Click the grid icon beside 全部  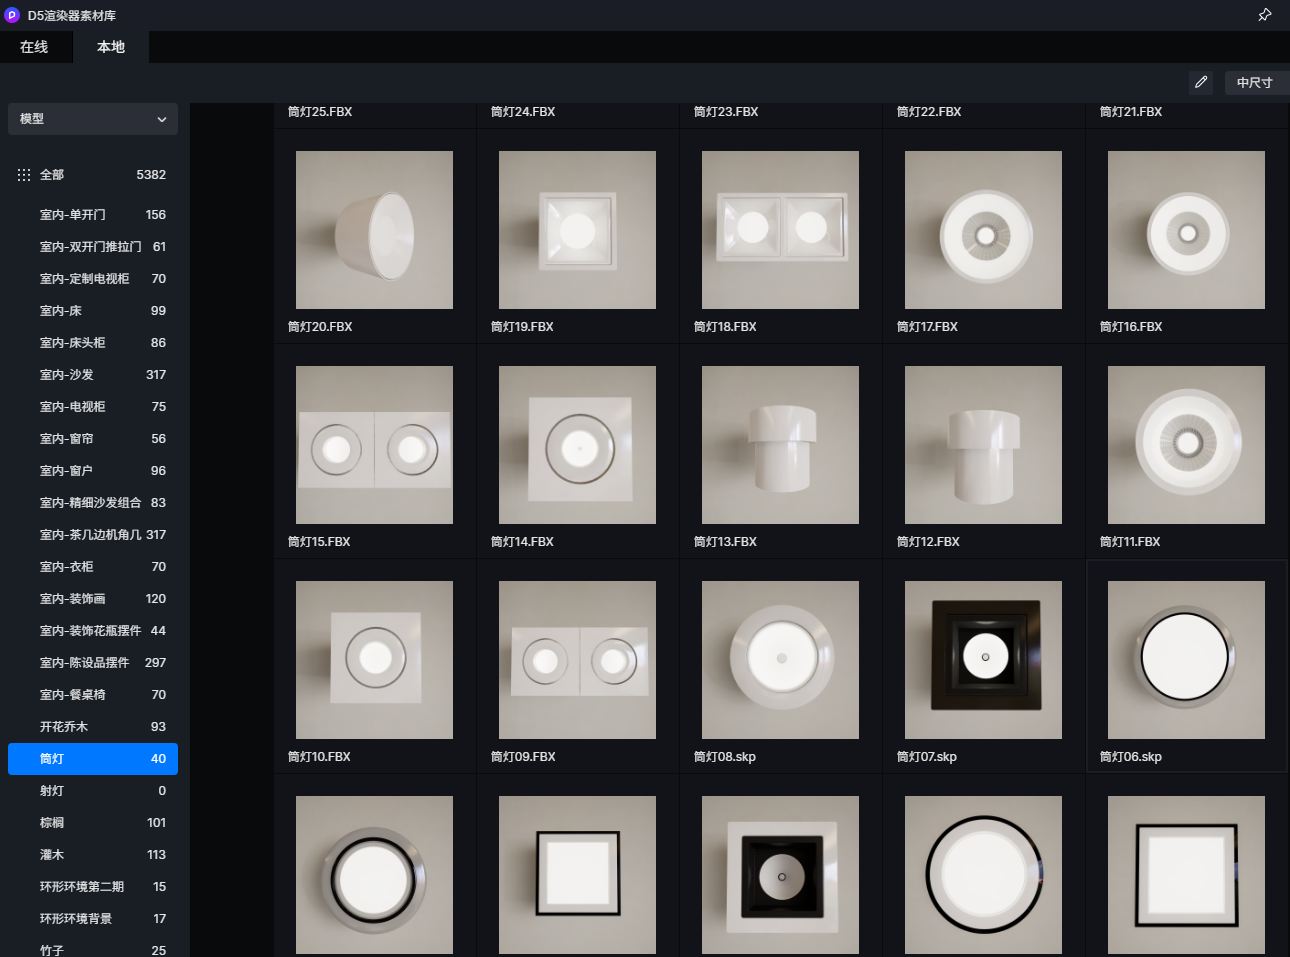point(24,175)
